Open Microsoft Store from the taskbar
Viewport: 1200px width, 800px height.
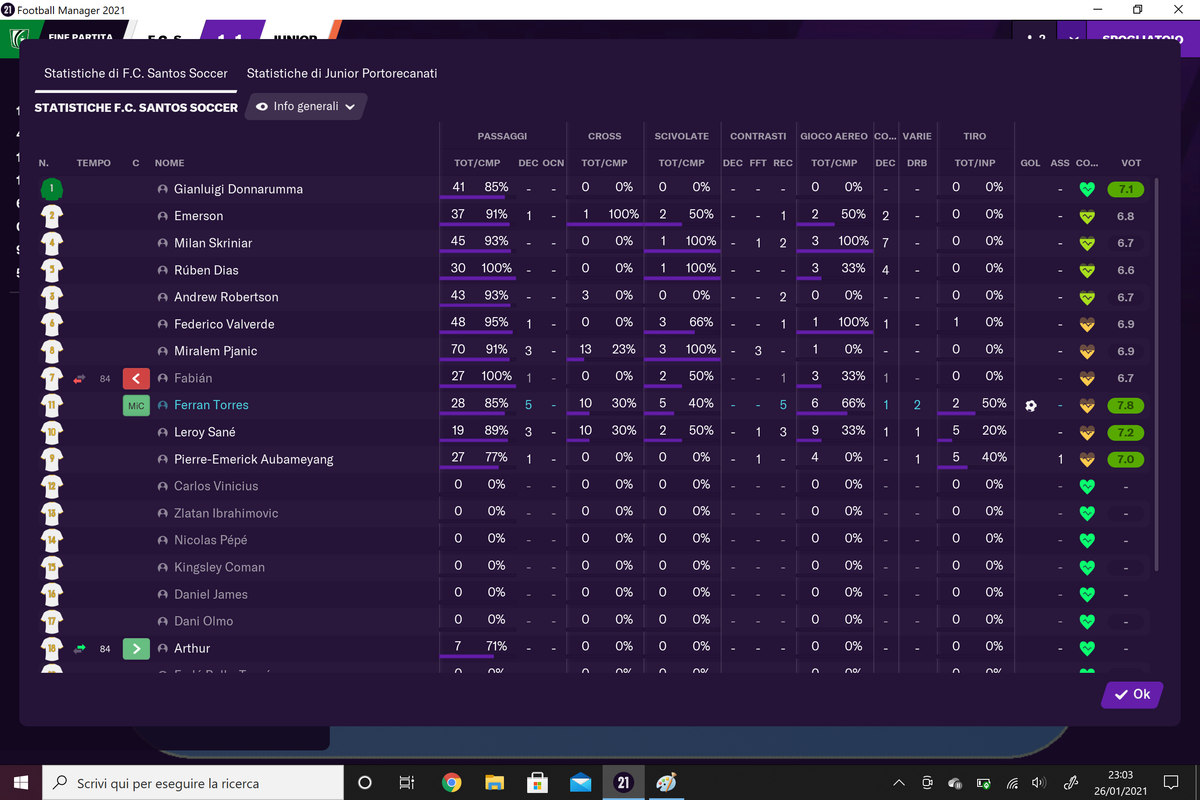537,783
